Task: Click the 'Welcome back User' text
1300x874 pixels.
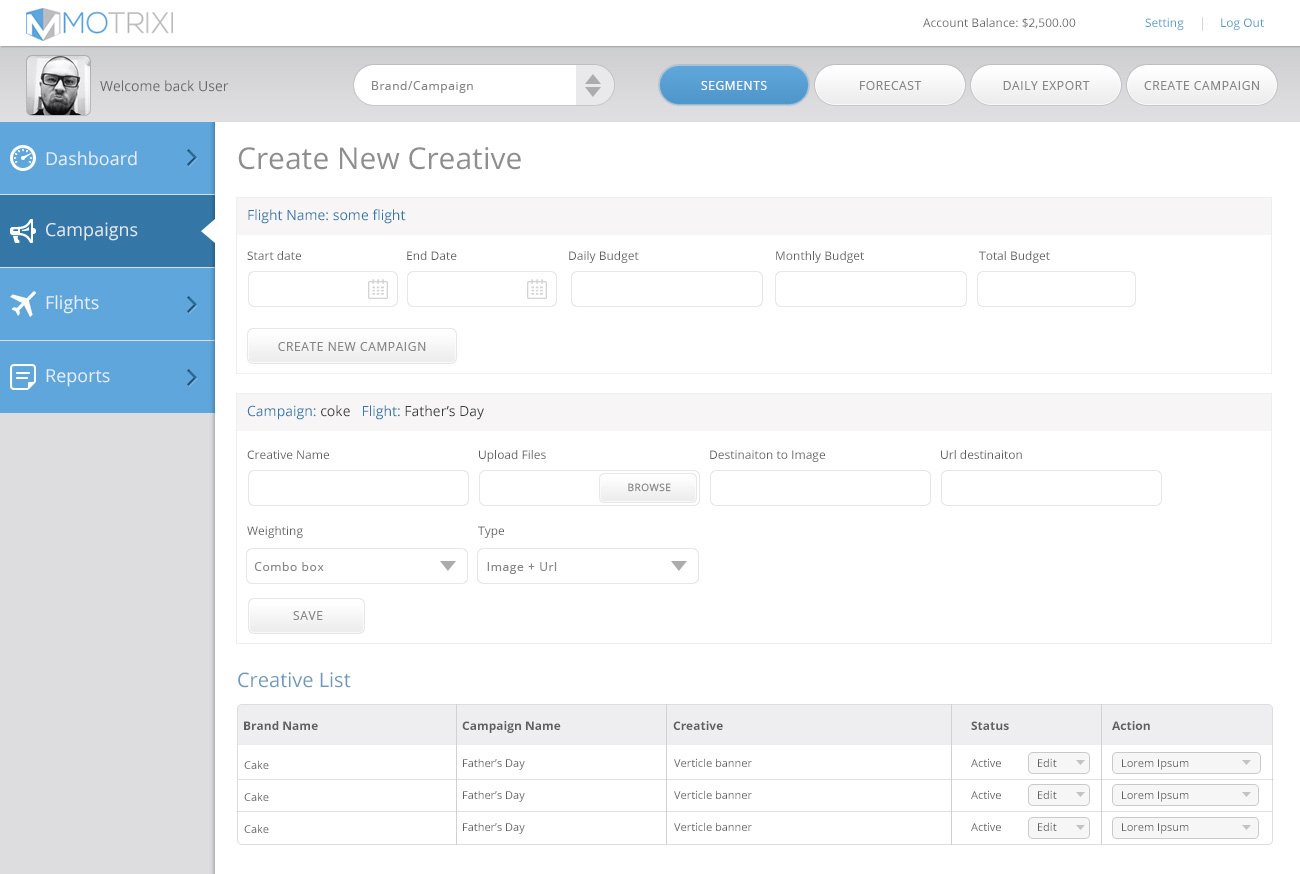Action: (164, 86)
